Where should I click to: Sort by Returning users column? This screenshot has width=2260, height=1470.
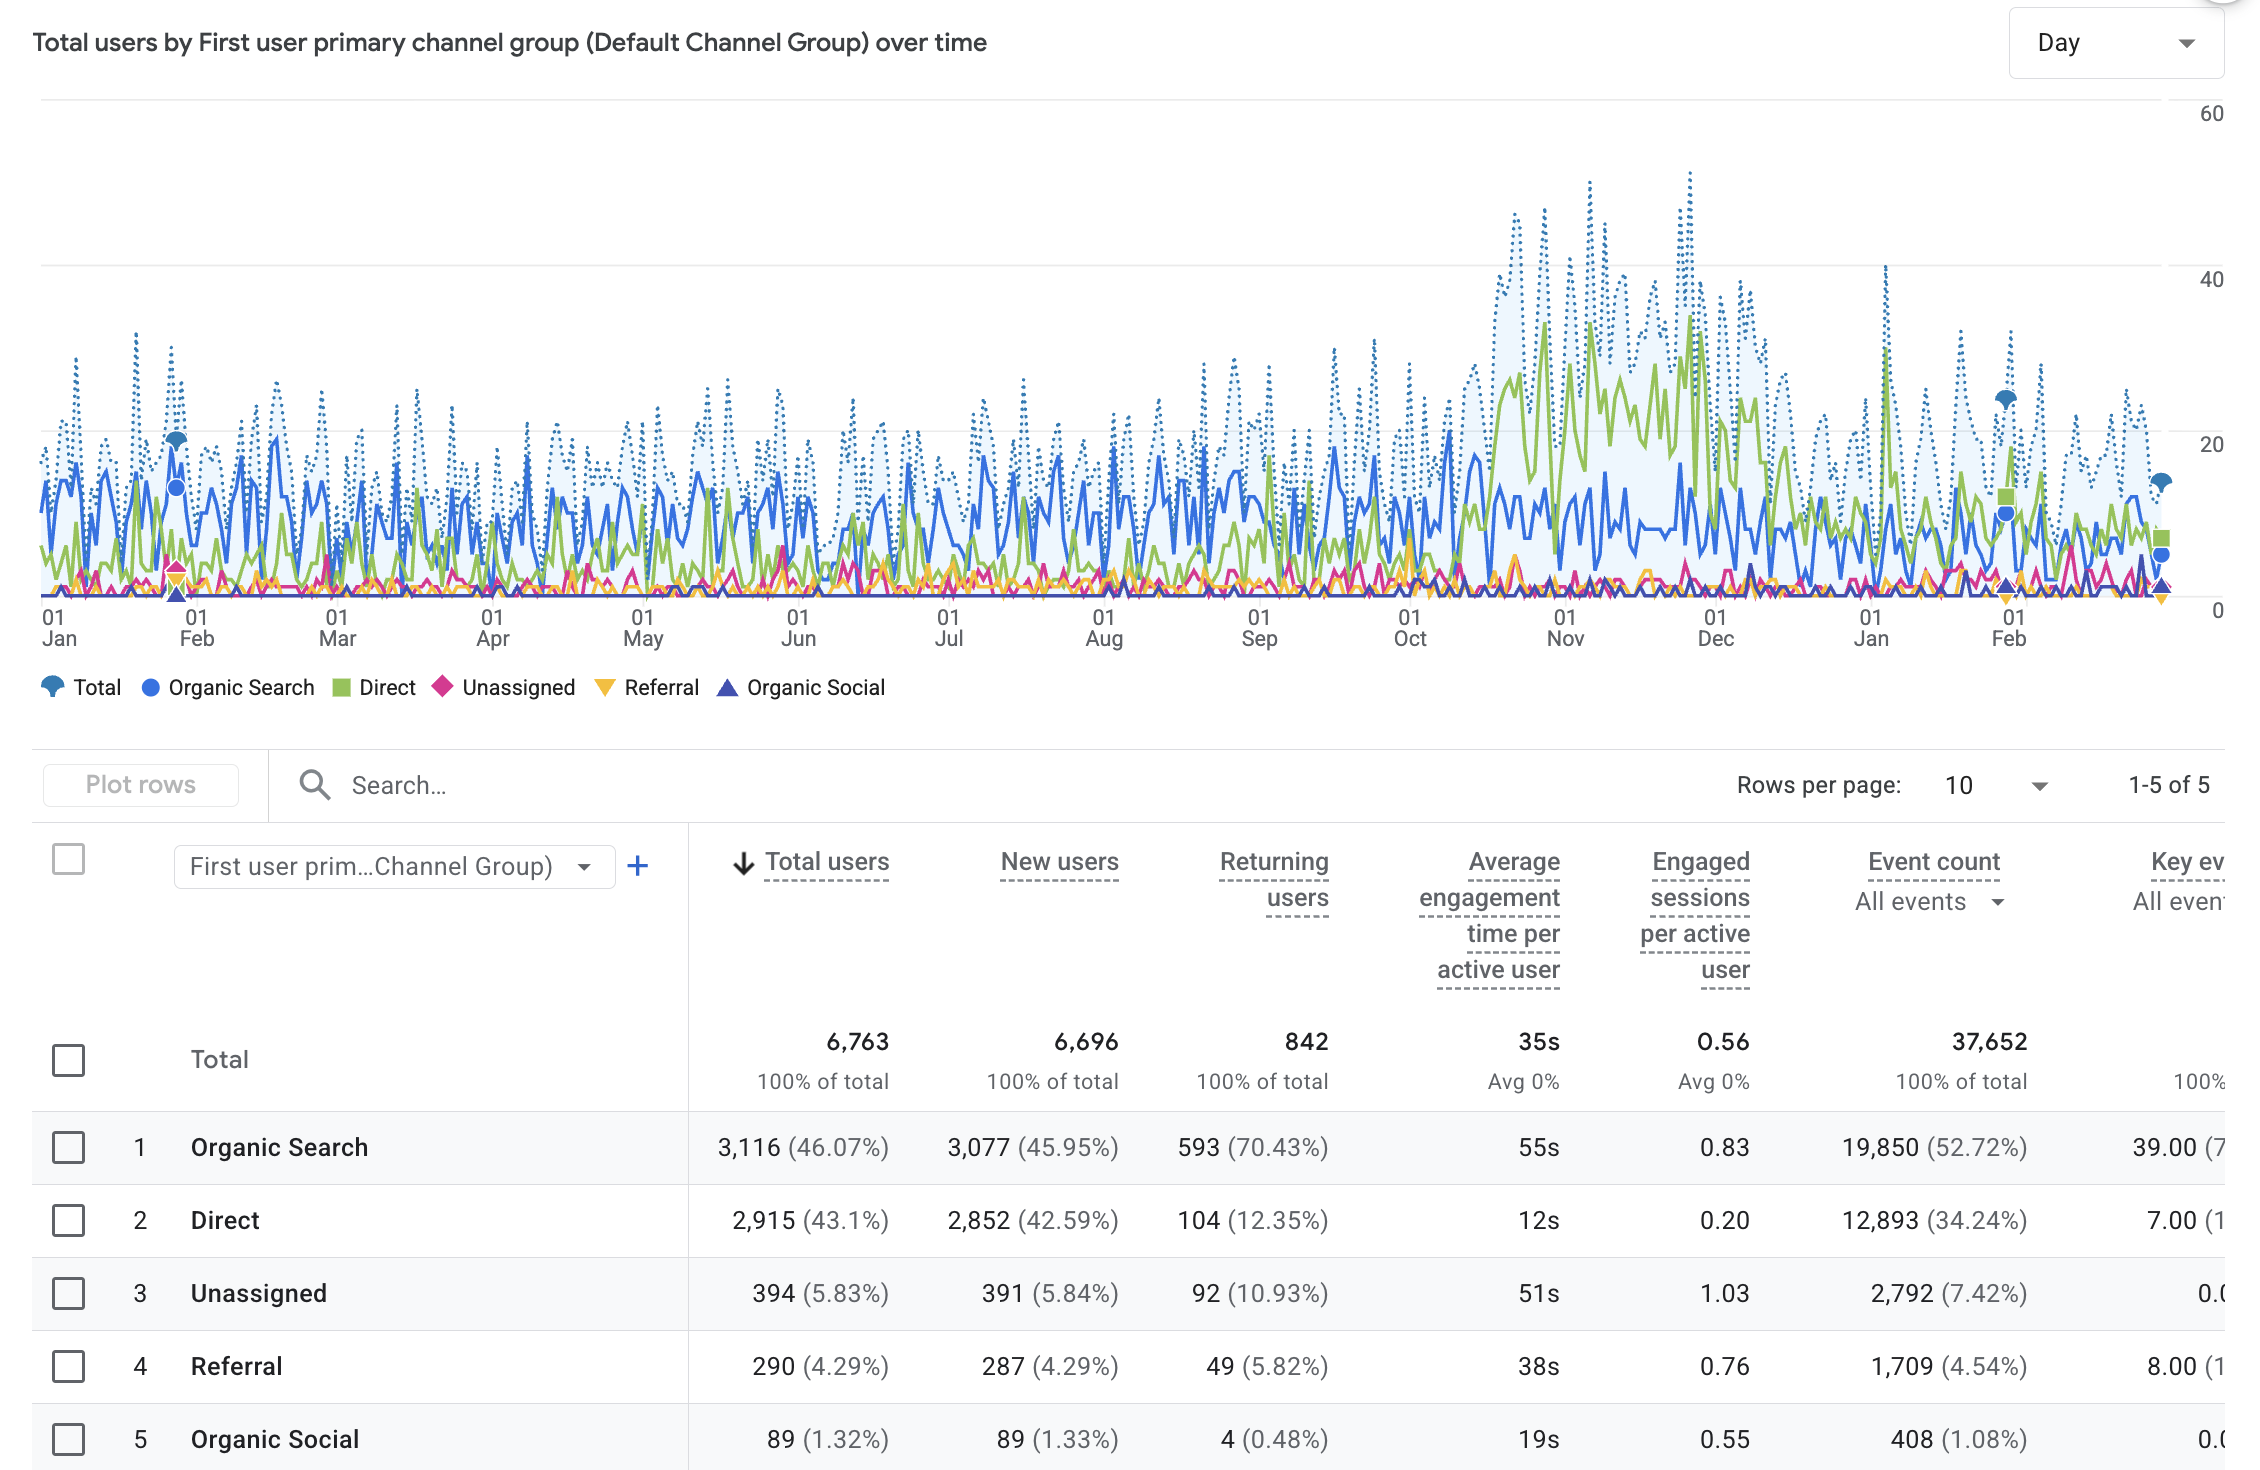[x=1274, y=880]
